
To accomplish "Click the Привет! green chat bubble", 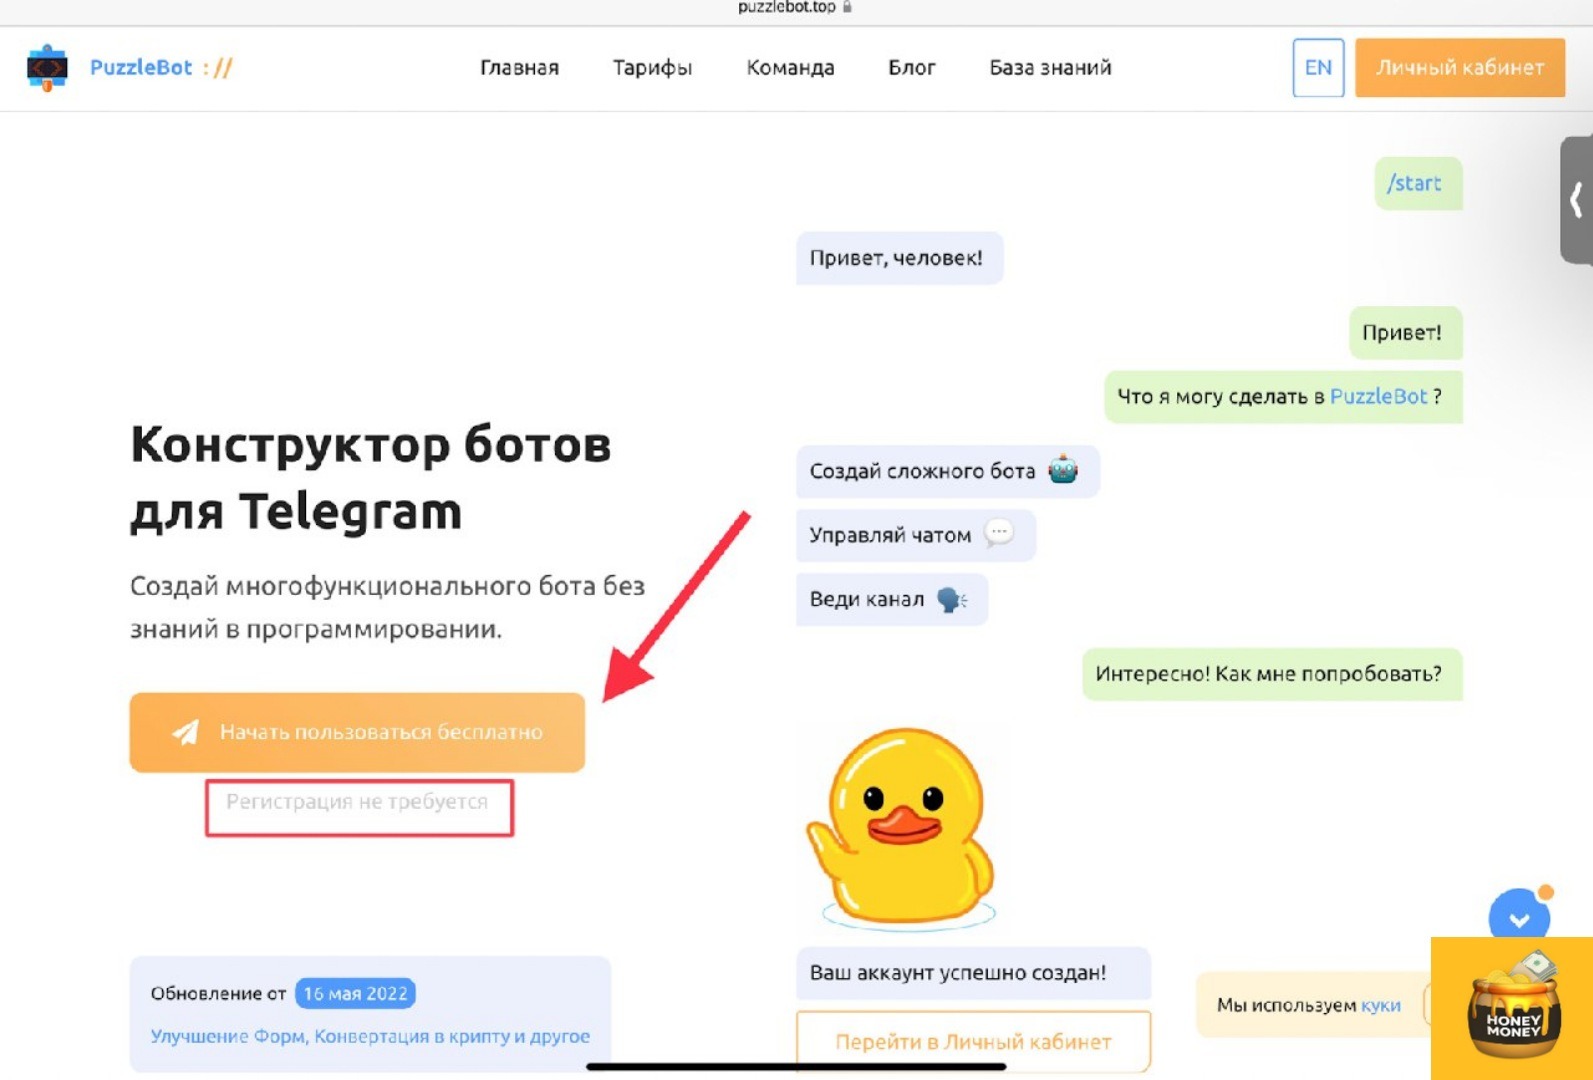I will click(x=1405, y=333).
